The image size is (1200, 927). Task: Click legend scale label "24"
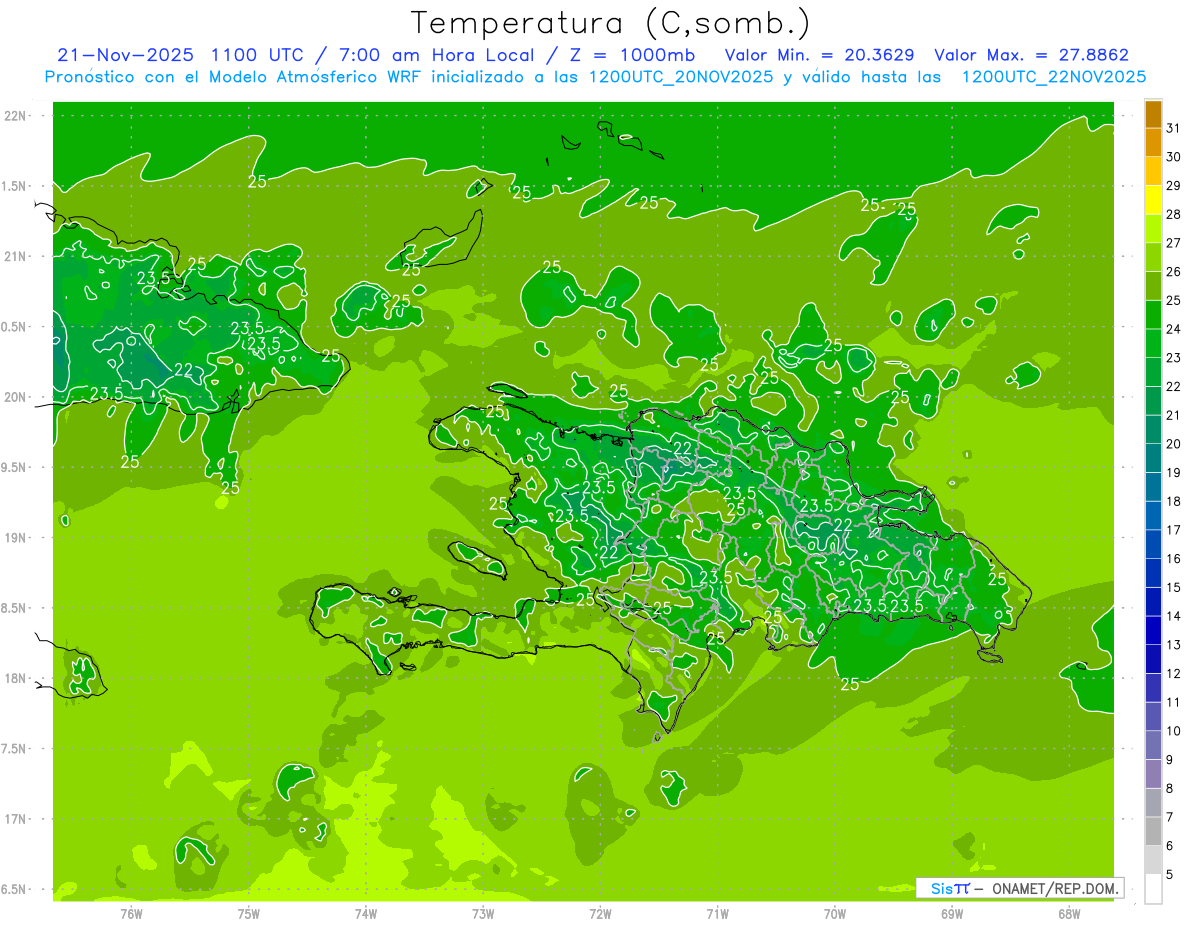click(1174, 329)
